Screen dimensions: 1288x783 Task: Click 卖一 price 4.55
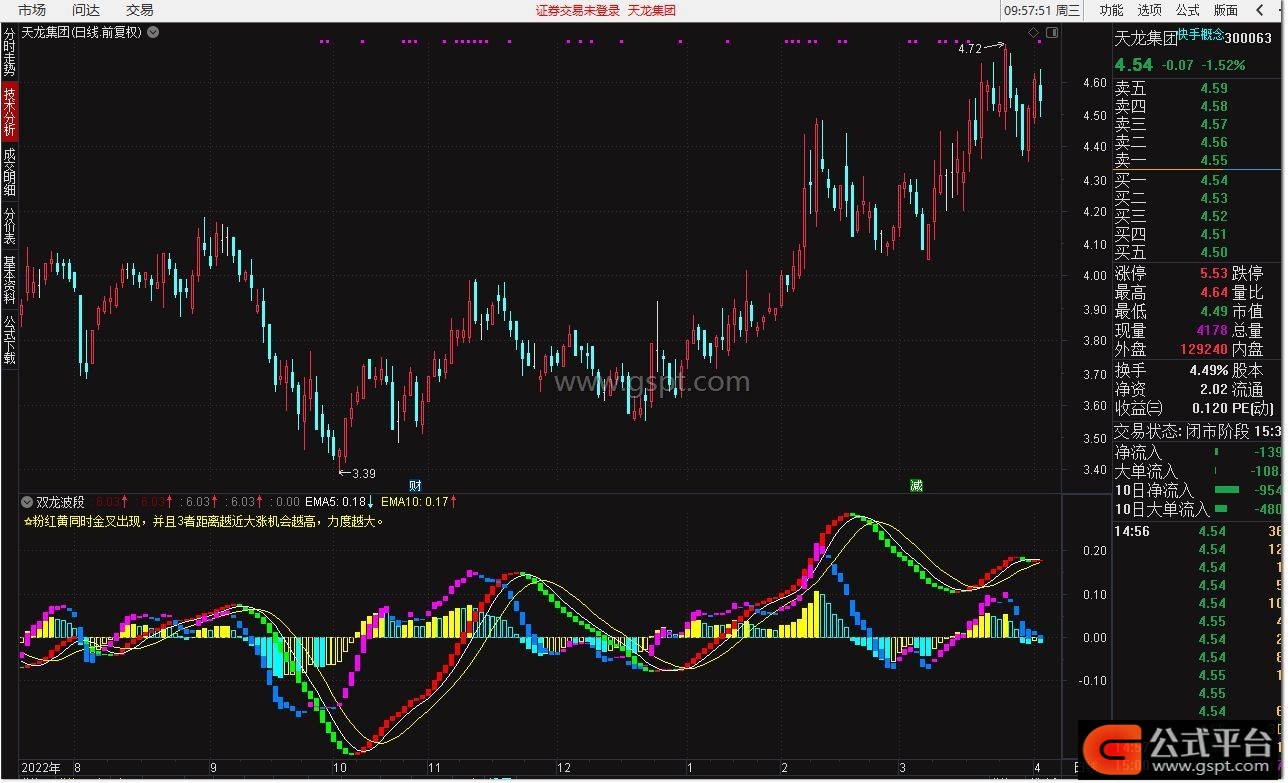click(x=1214, y=160)
